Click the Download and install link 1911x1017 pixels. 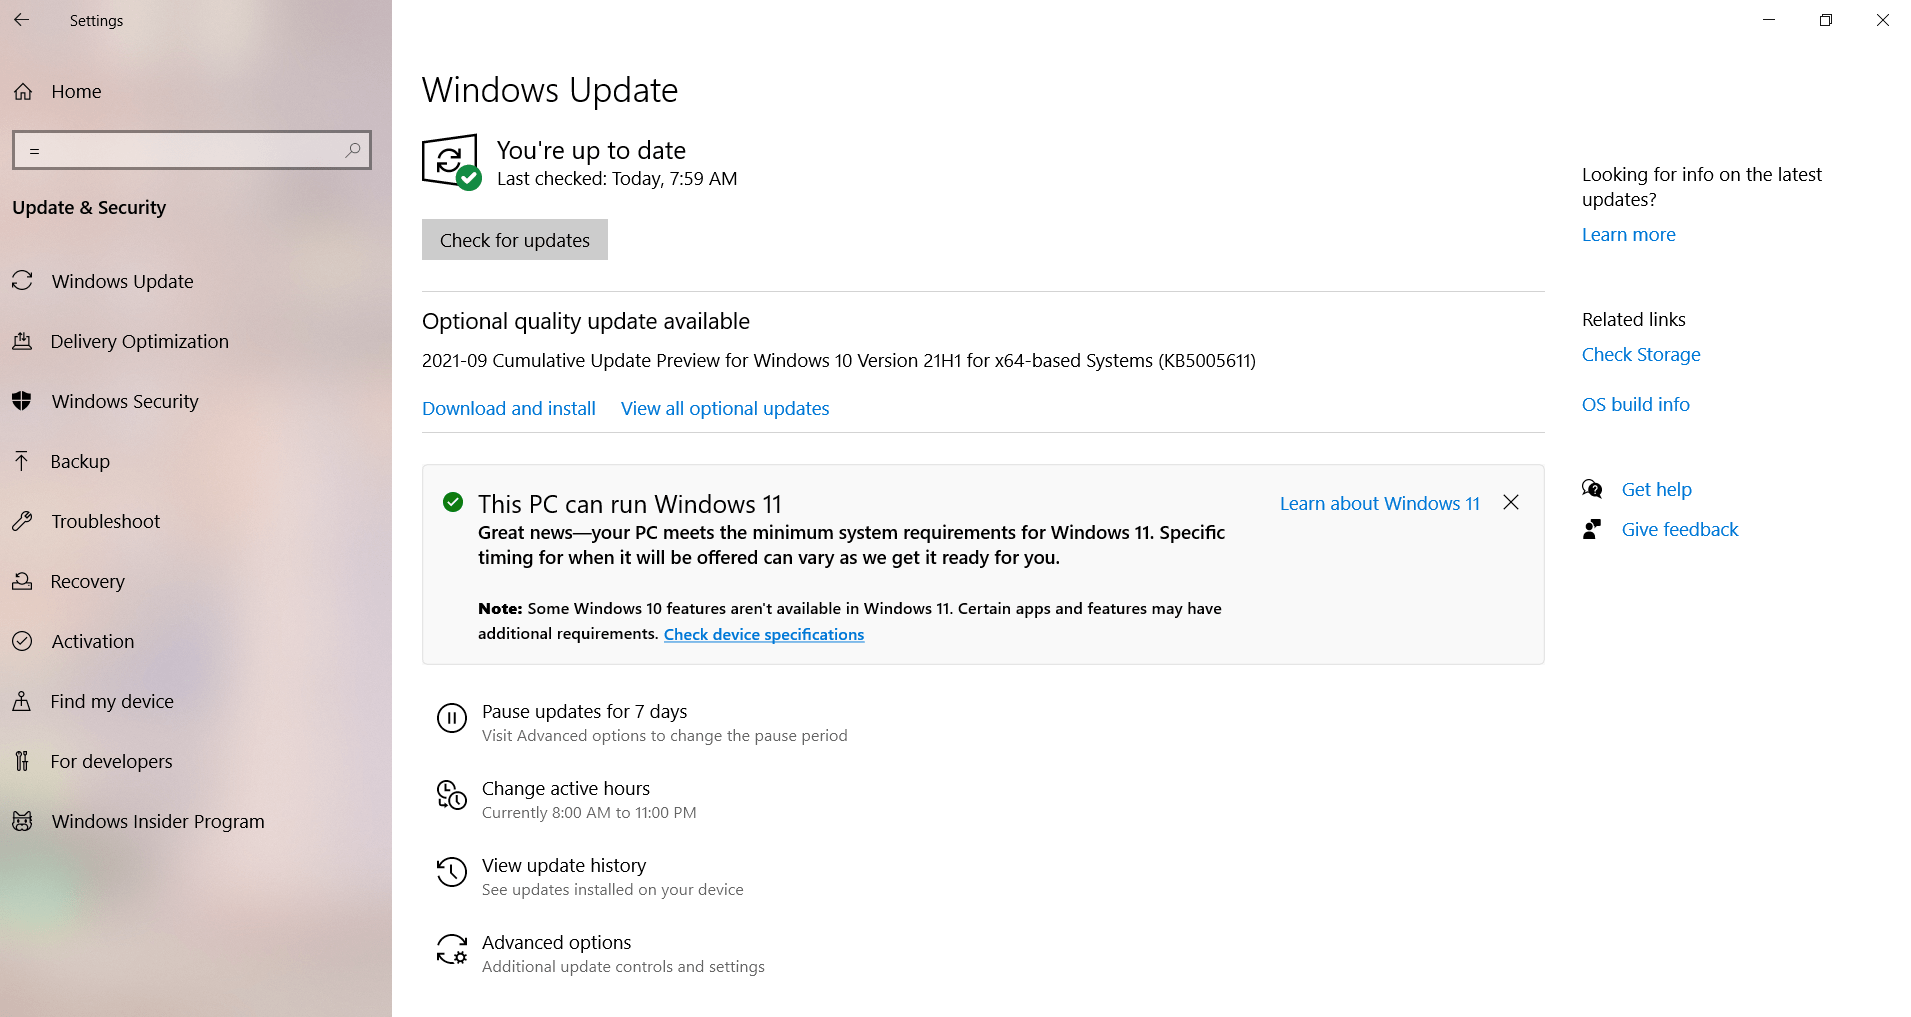pos(509,409)
